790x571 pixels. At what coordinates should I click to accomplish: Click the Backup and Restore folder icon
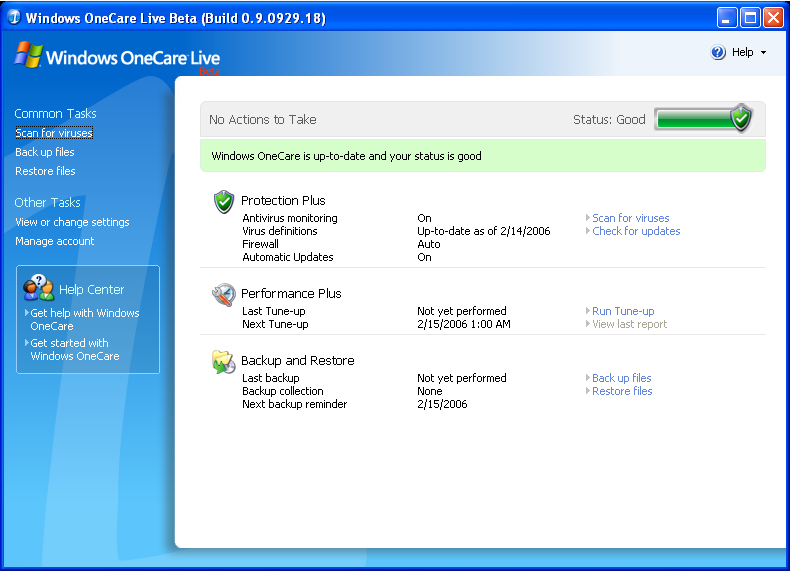(223, 362)
